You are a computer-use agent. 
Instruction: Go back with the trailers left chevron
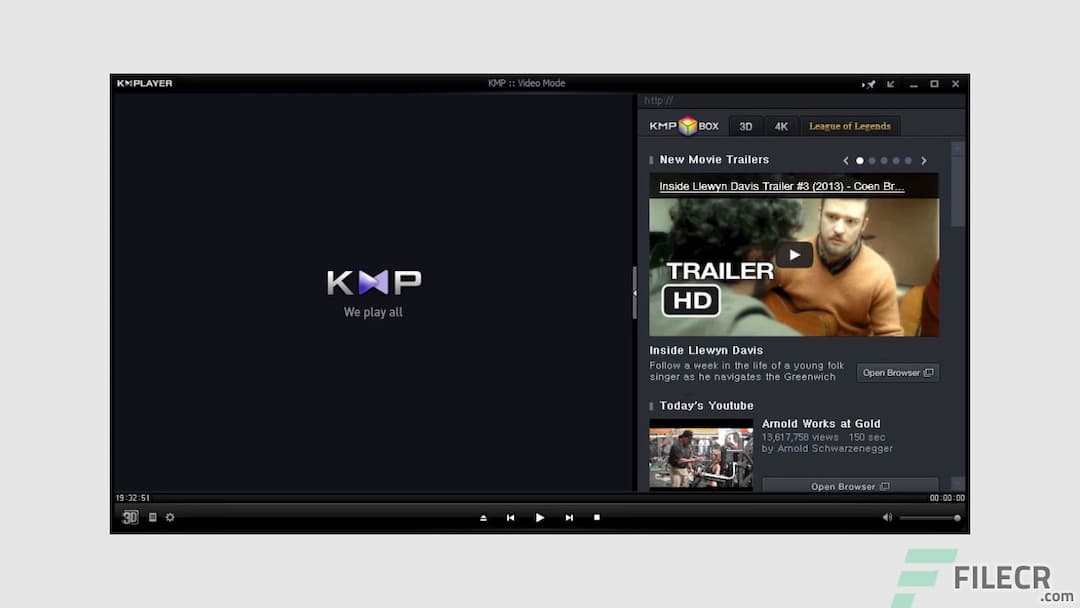845,160
